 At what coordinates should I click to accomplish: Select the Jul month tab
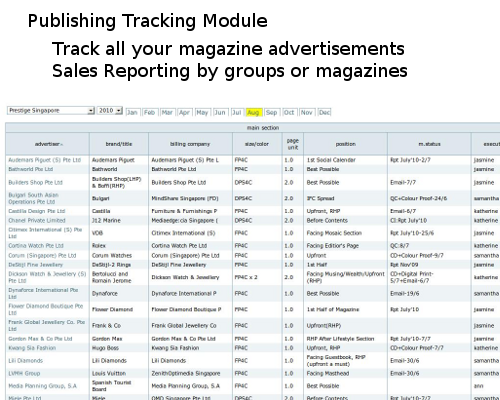tap(236, 112)
